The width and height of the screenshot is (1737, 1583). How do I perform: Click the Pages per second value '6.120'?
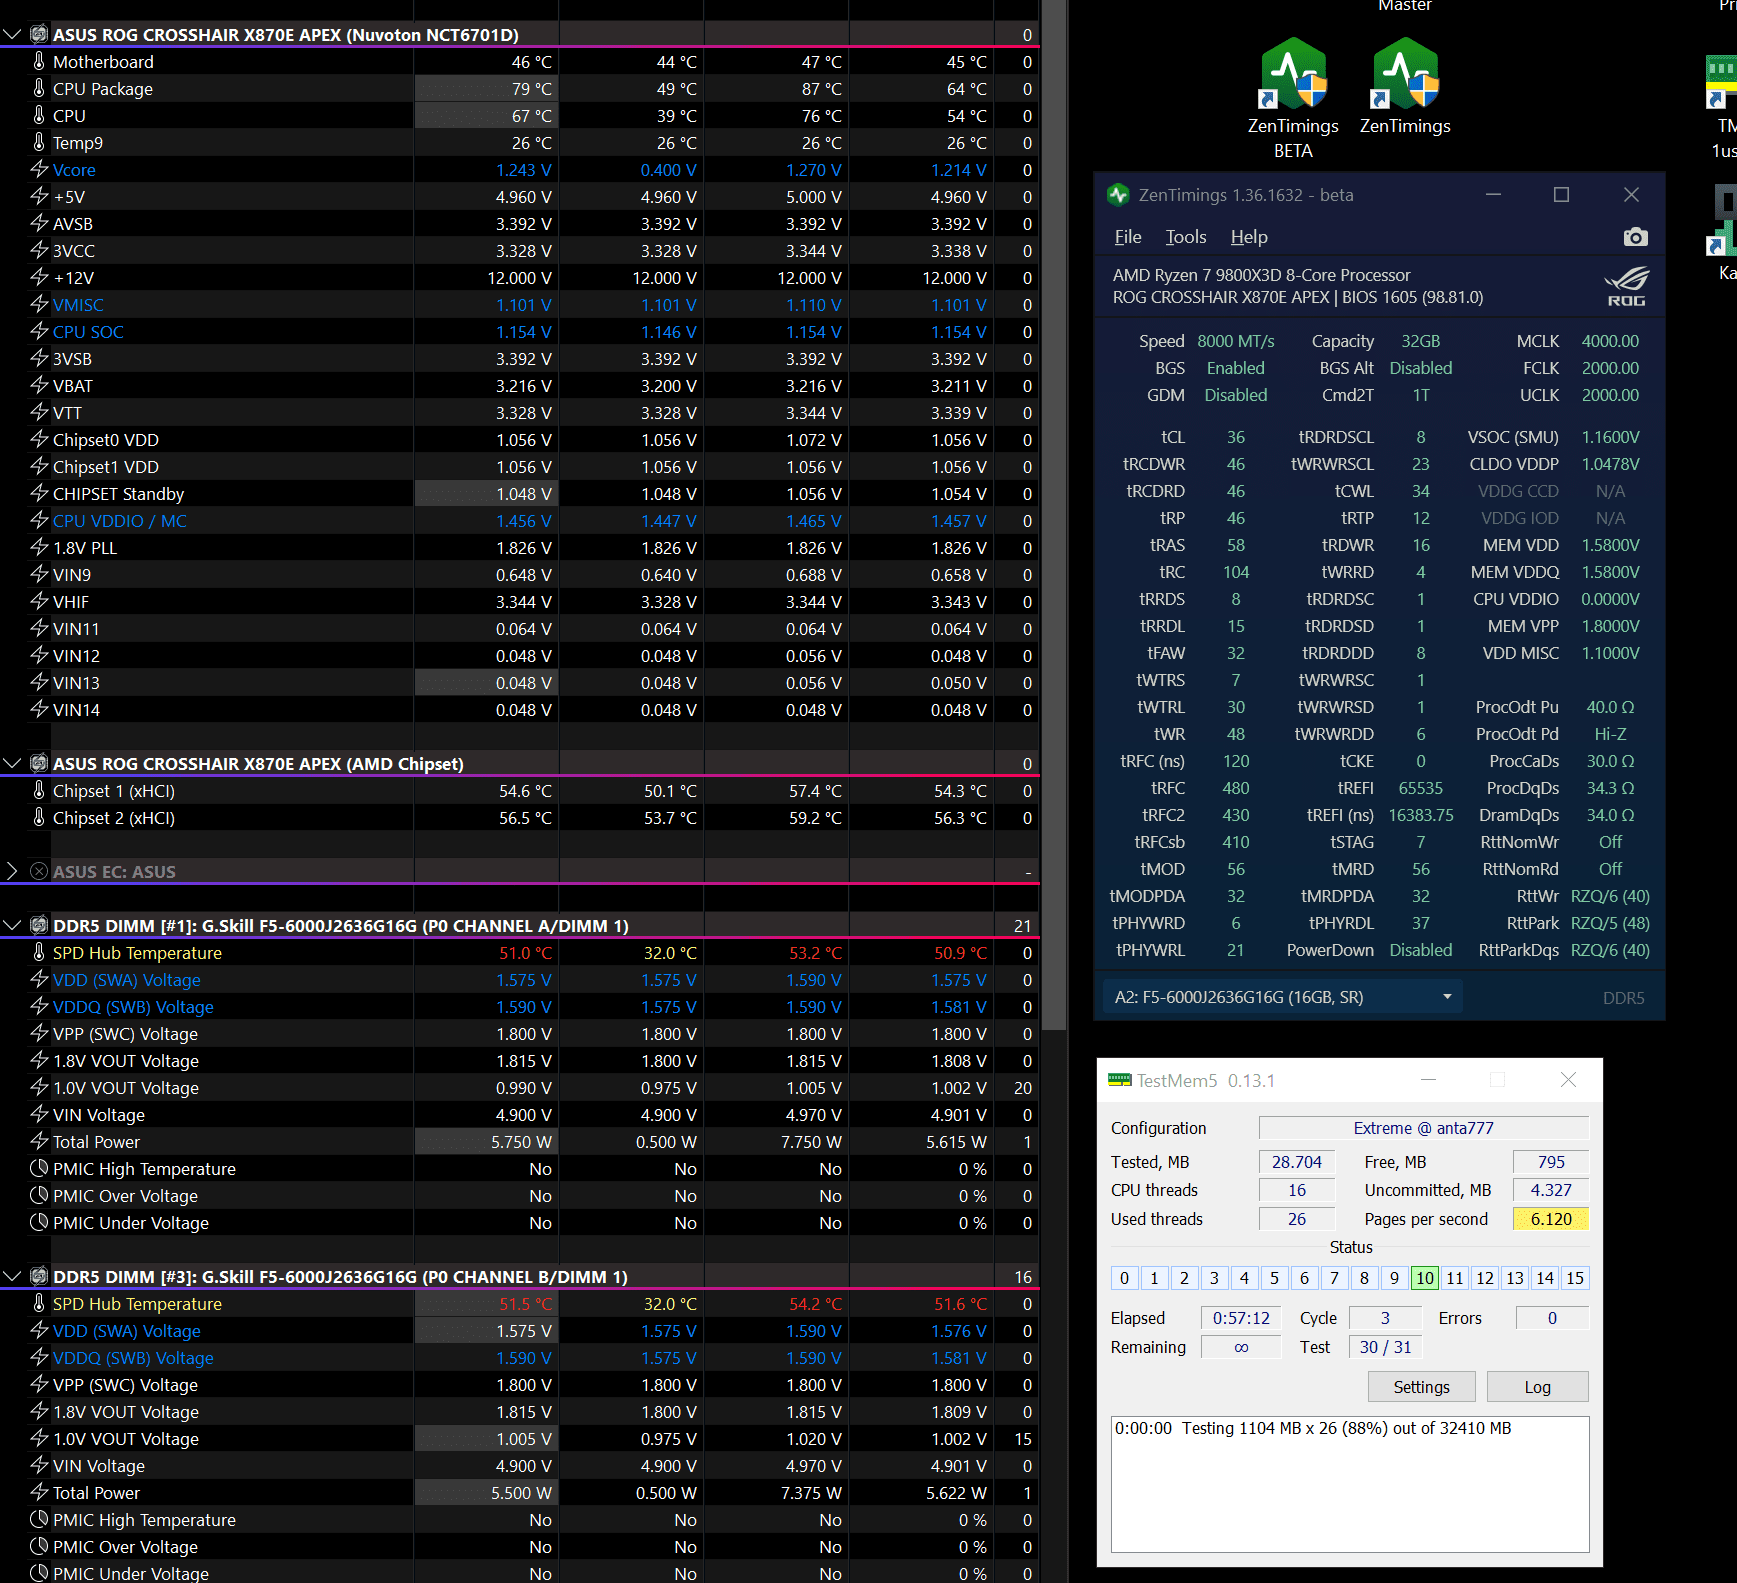(1551, 1219)
